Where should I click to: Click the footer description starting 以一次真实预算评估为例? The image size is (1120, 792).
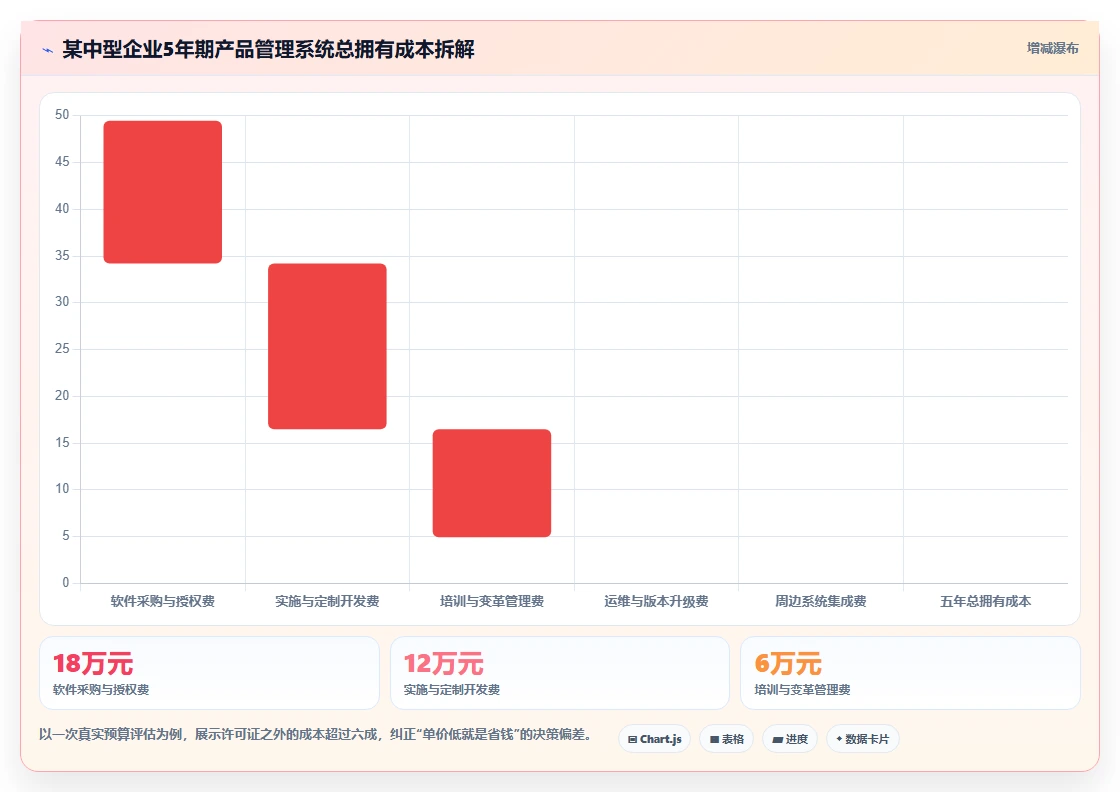click(x=315, y=735)
